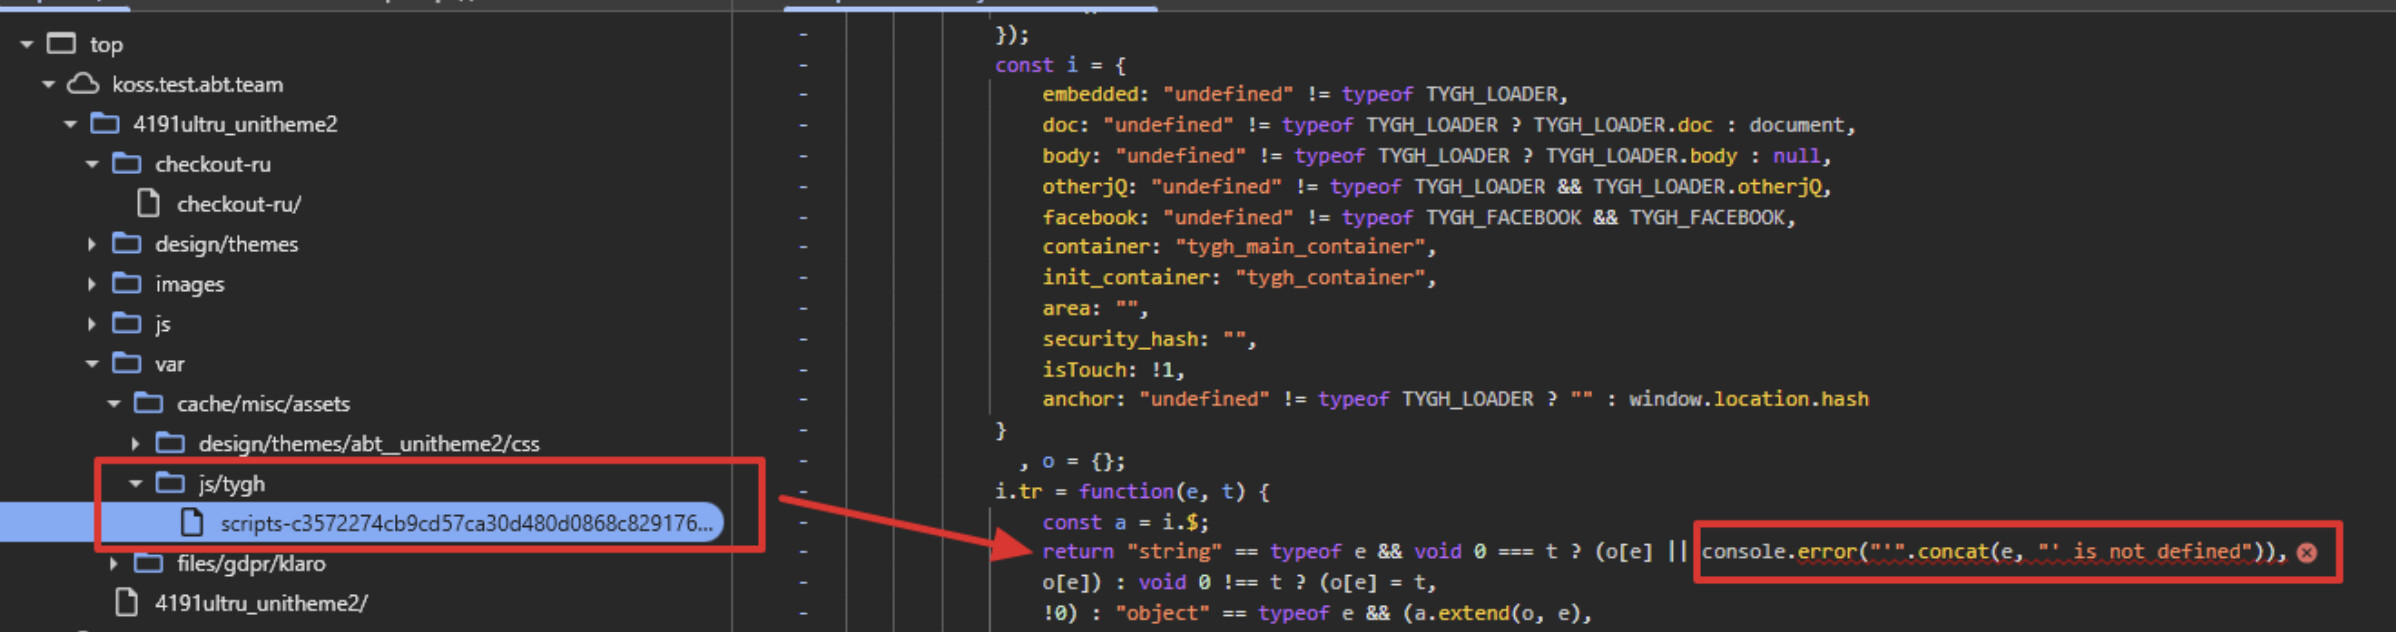Click the checkout-ru/ document icon
2396x632 pixels.
point(148,204)
